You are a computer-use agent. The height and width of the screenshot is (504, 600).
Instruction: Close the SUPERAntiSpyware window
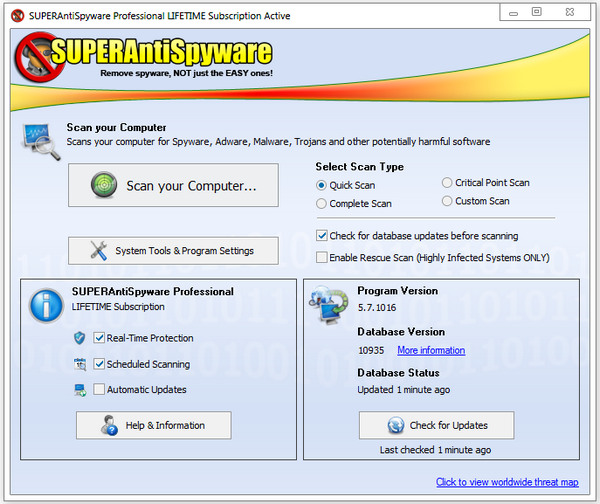click(x=570, y=12)
